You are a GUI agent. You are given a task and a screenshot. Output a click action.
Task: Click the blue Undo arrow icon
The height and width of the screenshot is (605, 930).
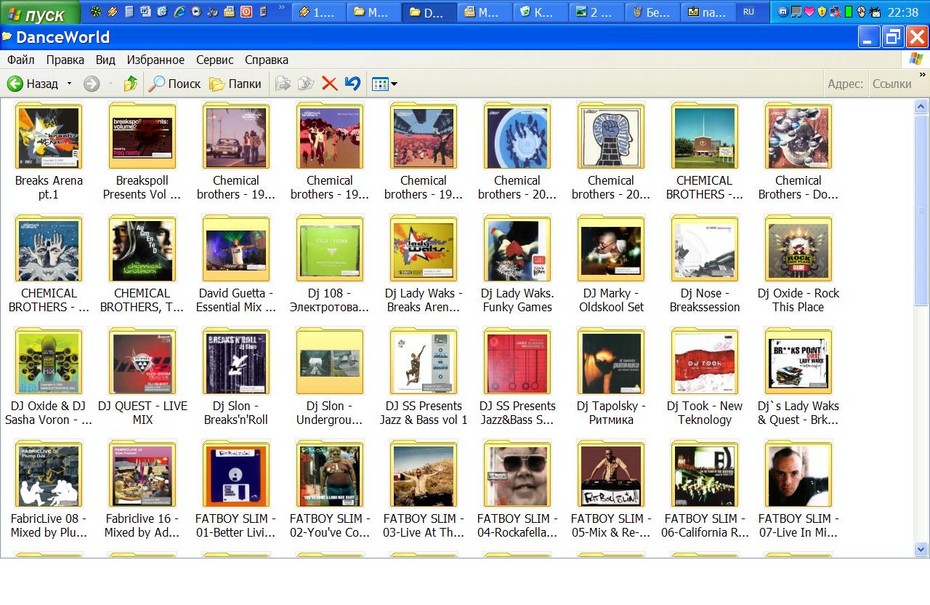pyautogui.click(x=353, y=84)
